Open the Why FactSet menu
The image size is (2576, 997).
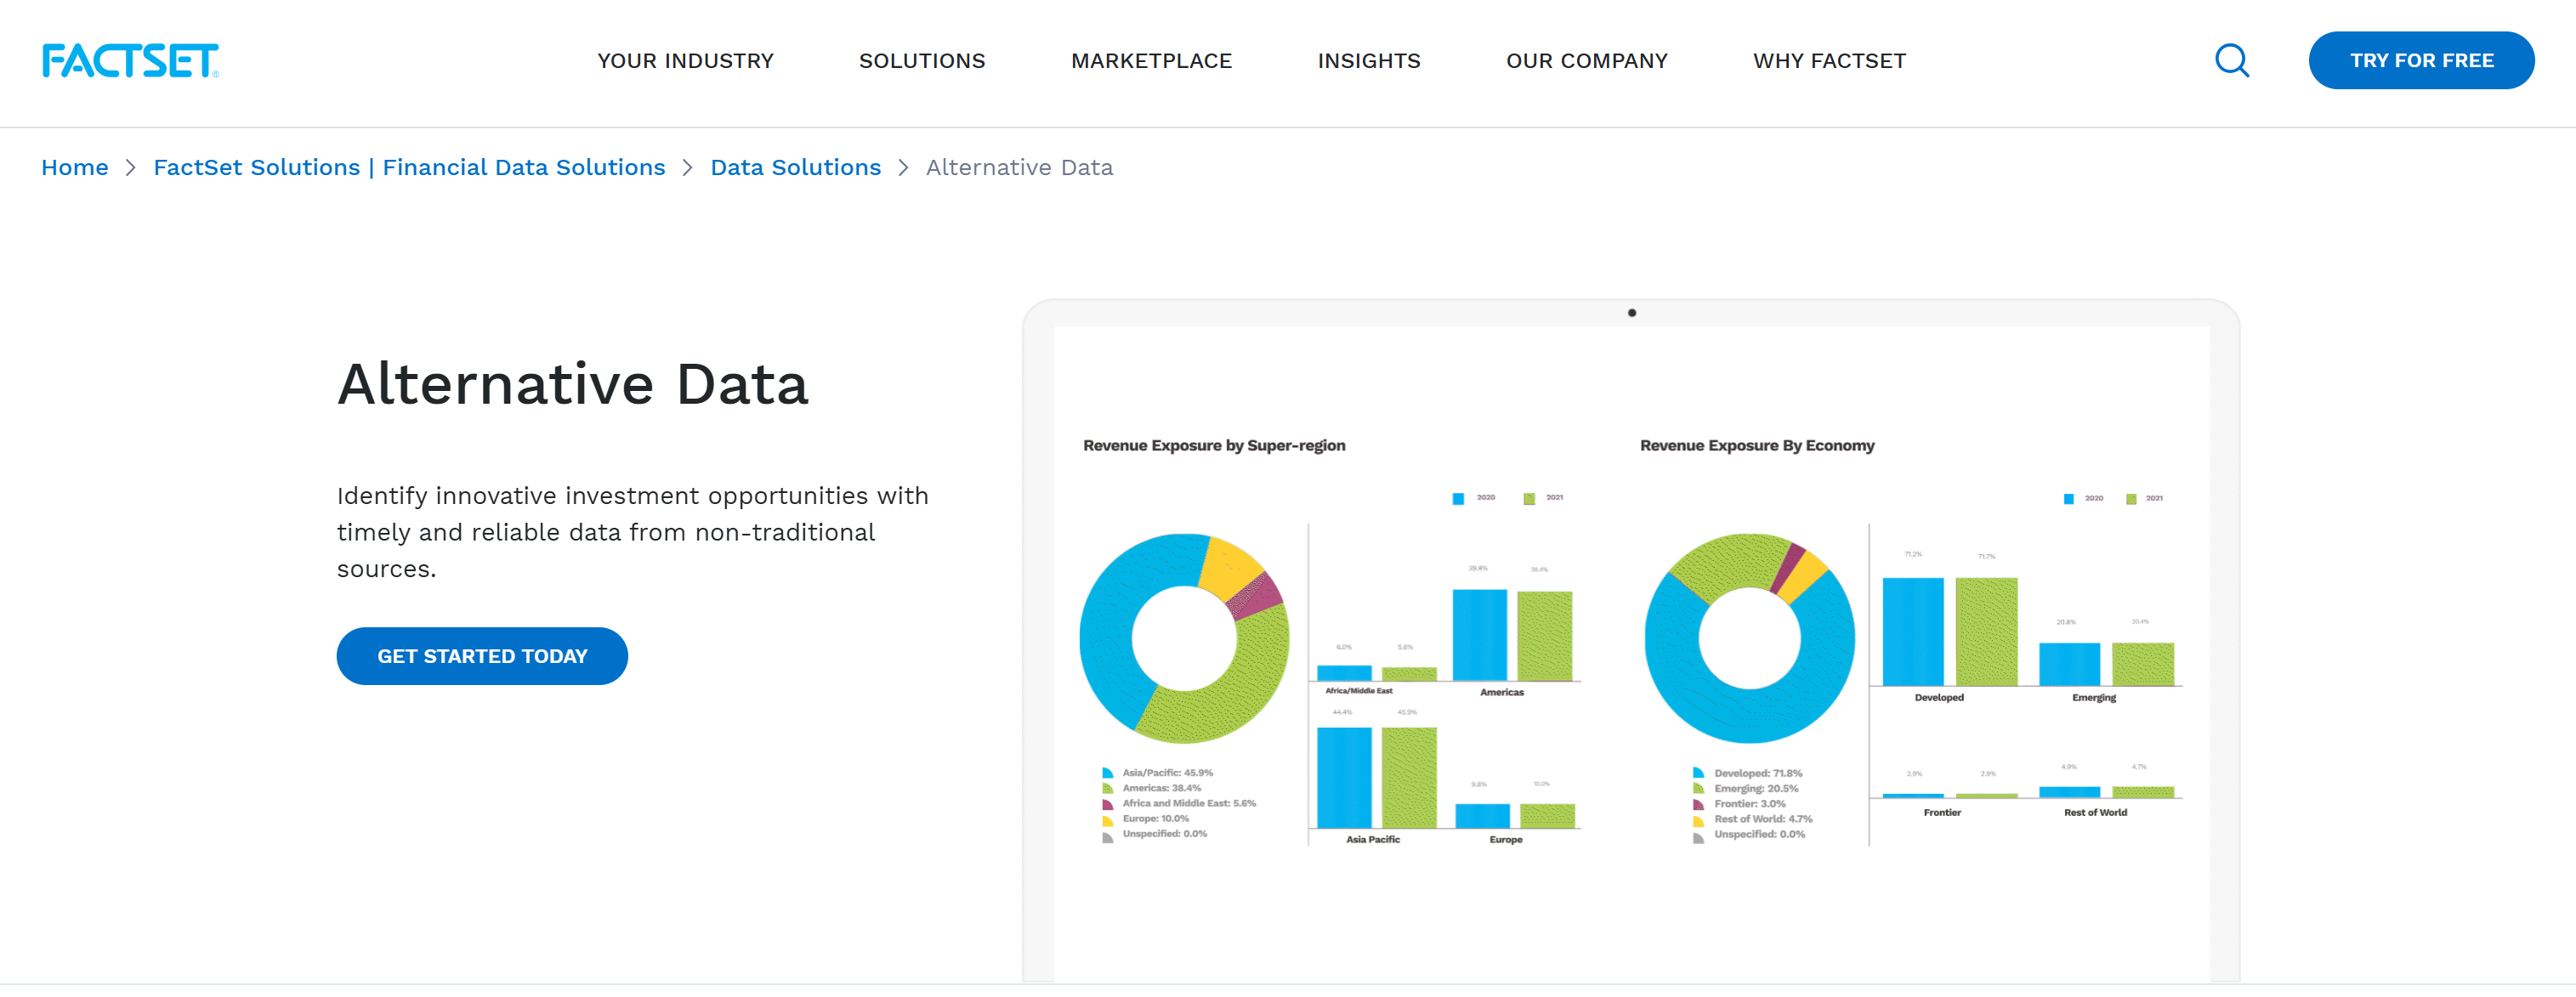pyautogui.click(x=1829, y=61)
